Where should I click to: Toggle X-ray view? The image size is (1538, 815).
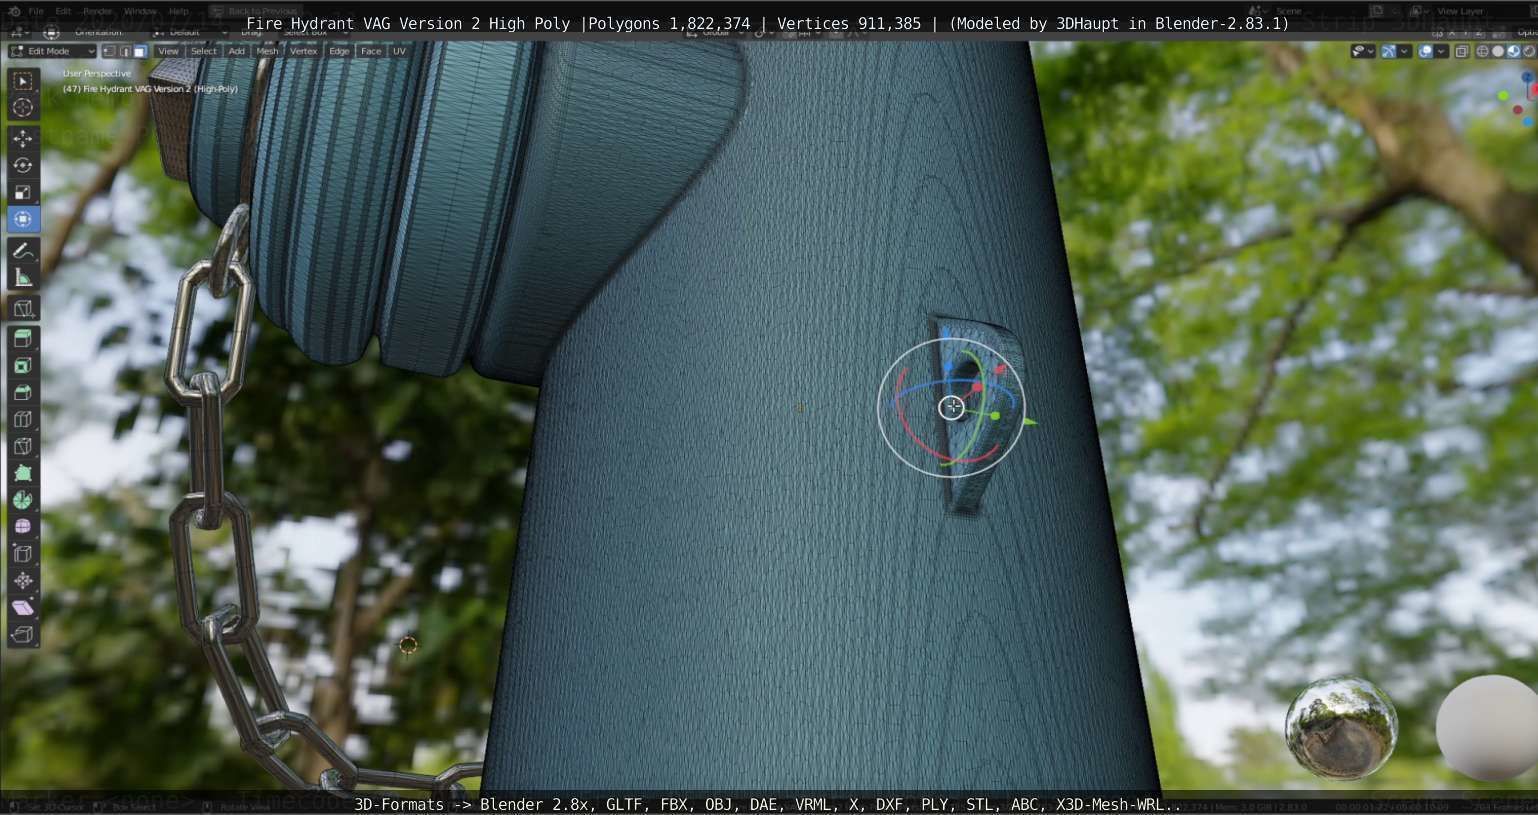click(1462, 51)
